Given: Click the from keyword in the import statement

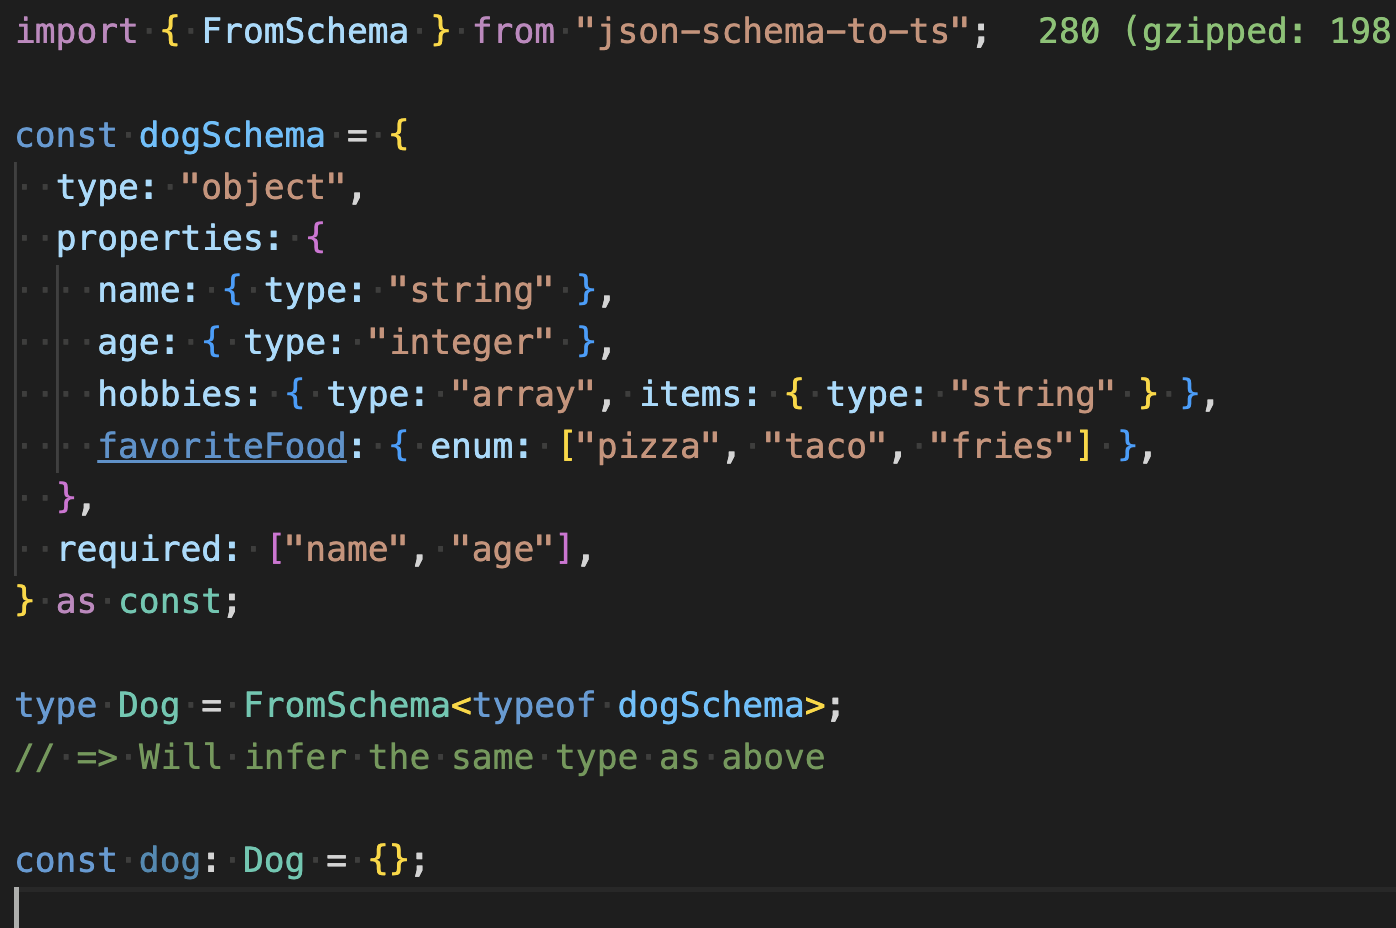Looking at the screenshot, I should click(513, 31).
